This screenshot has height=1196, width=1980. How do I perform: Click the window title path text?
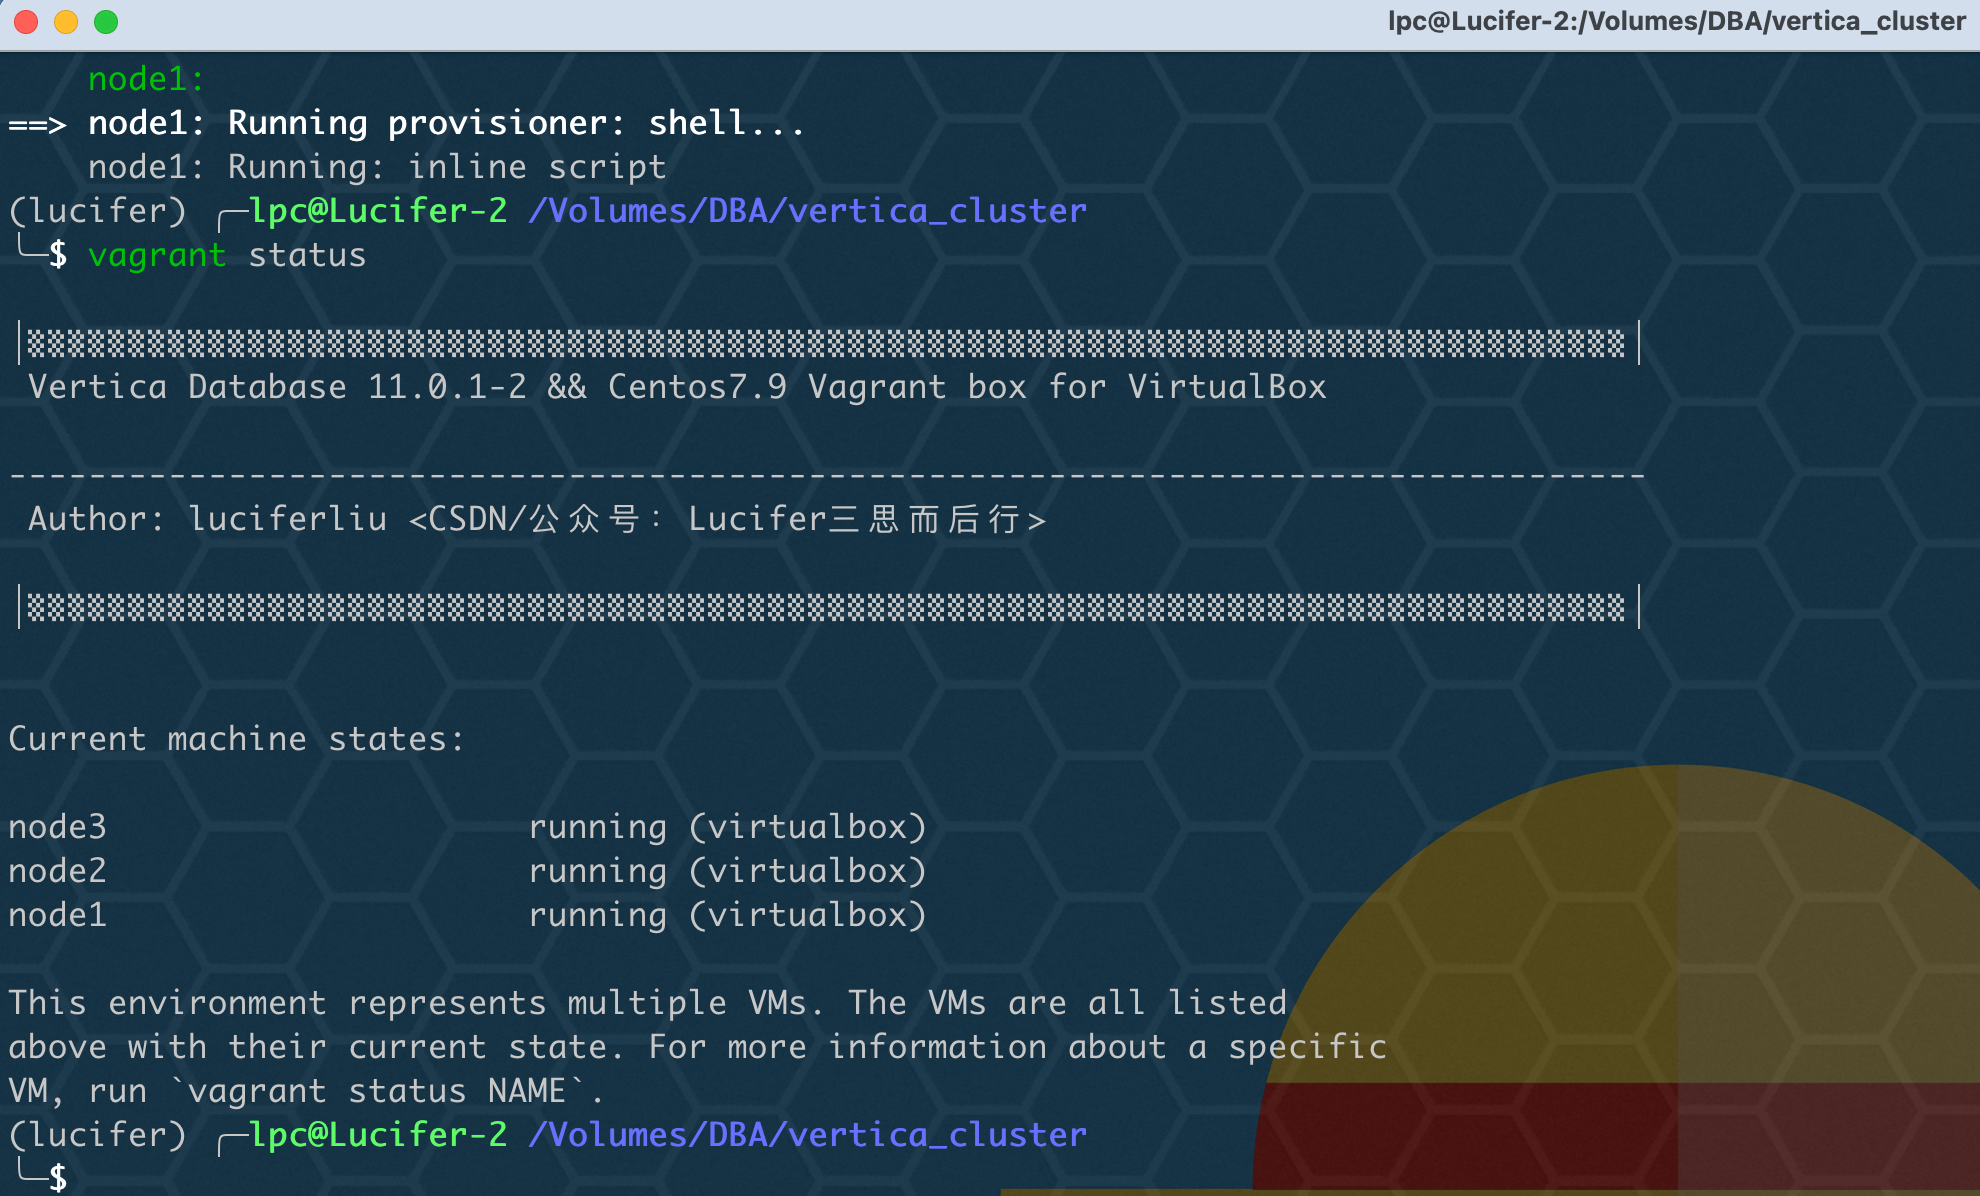(1676, 22)
